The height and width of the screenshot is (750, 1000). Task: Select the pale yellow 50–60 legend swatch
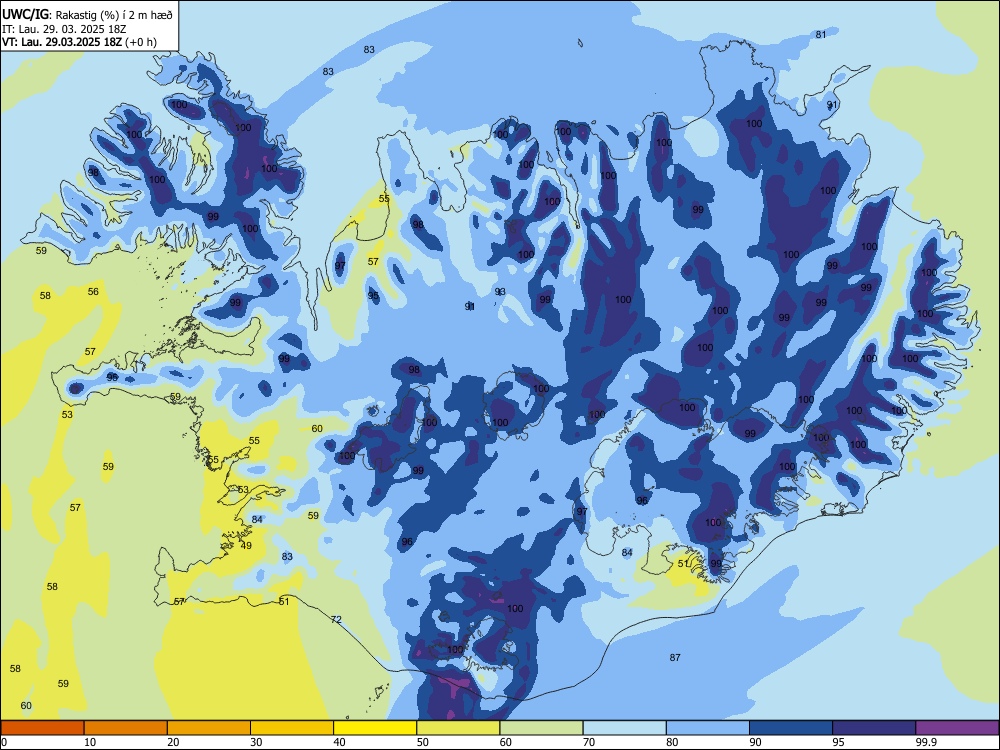coord(458,728)
